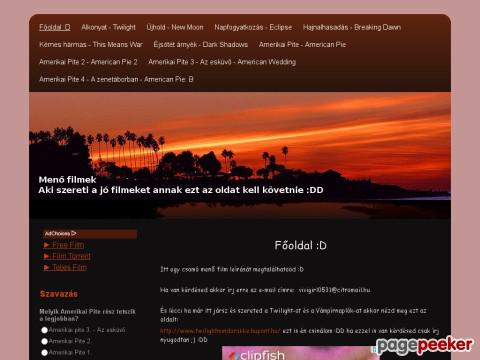Image resolution: width=480 pixels, height=360 pixels.
Task: Click the clipfish logo on video
Action: pyautogui.click(x=257, y=355)
